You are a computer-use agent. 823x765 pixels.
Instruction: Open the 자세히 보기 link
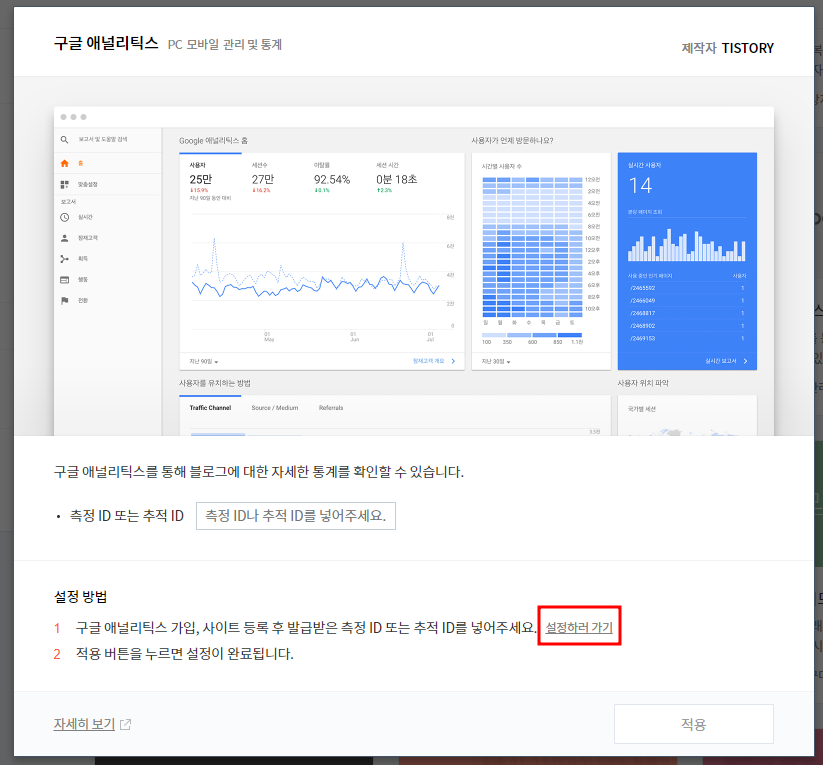pyautogui.click(x=84, y=724)
